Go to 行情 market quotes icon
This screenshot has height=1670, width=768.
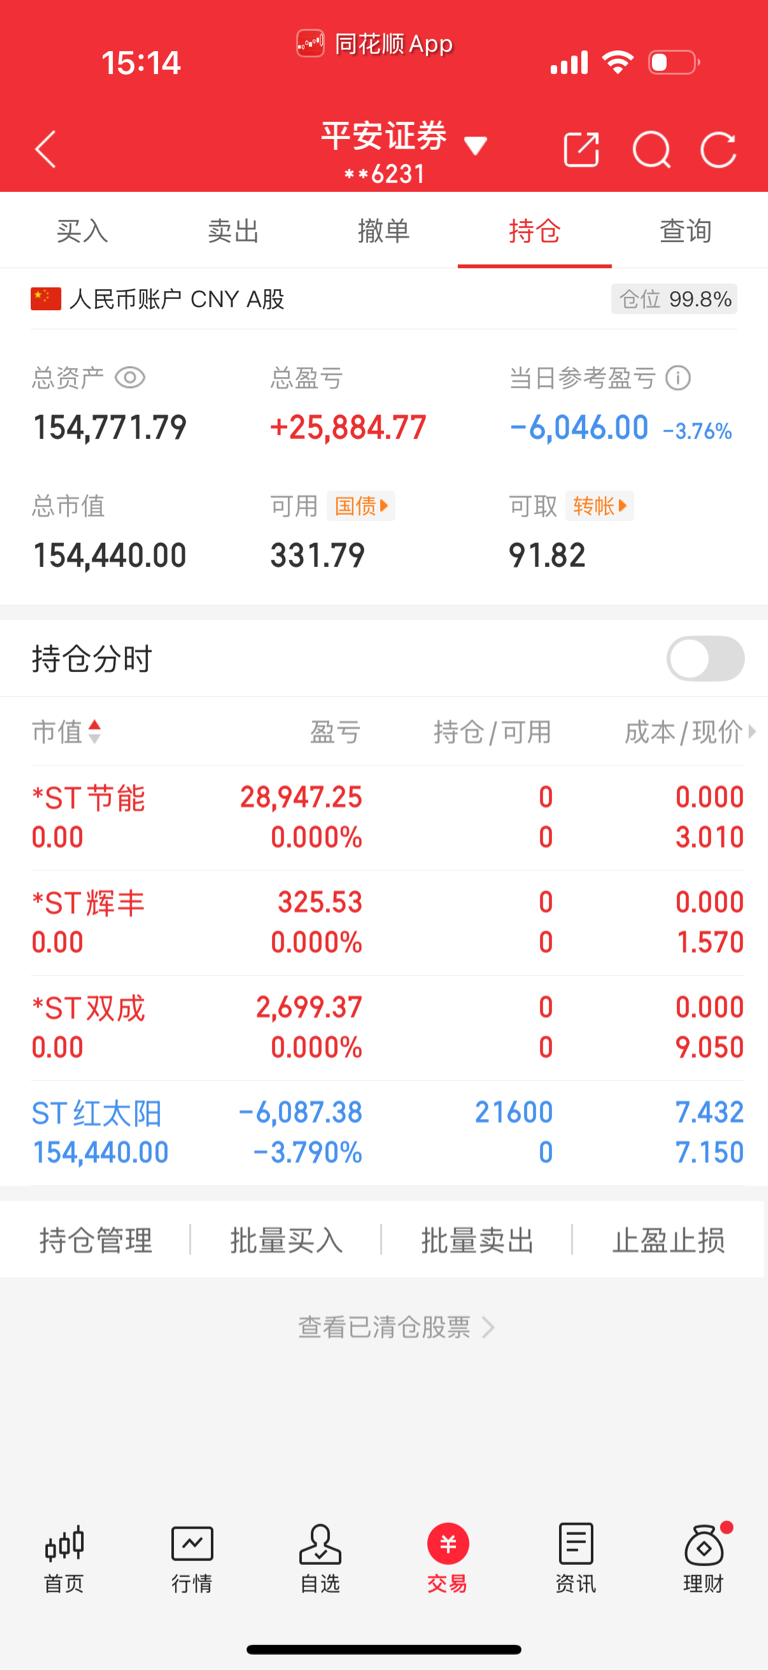[192, 1559]
